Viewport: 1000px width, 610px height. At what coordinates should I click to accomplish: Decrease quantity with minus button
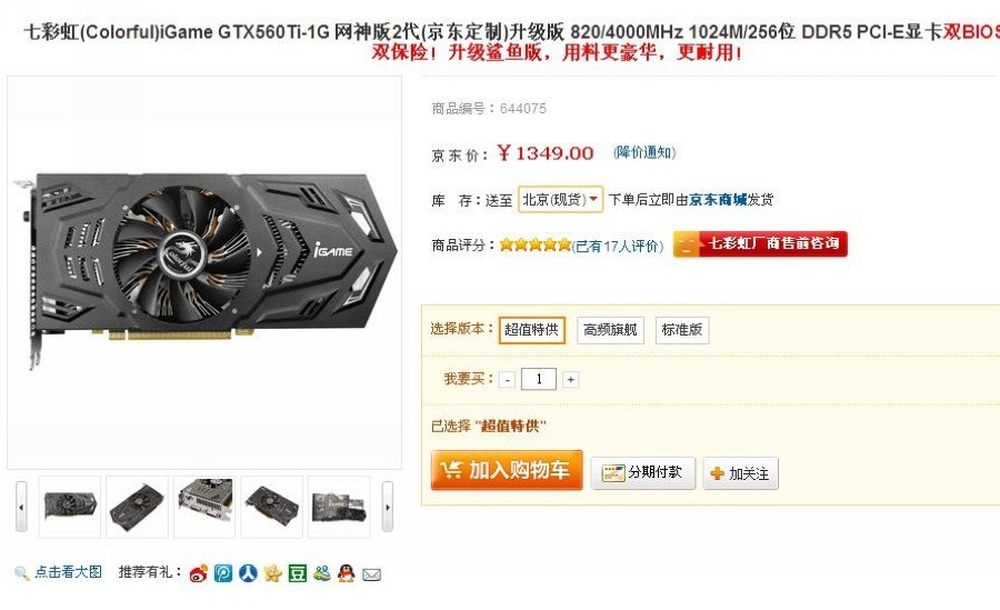[x=507, y=380]
